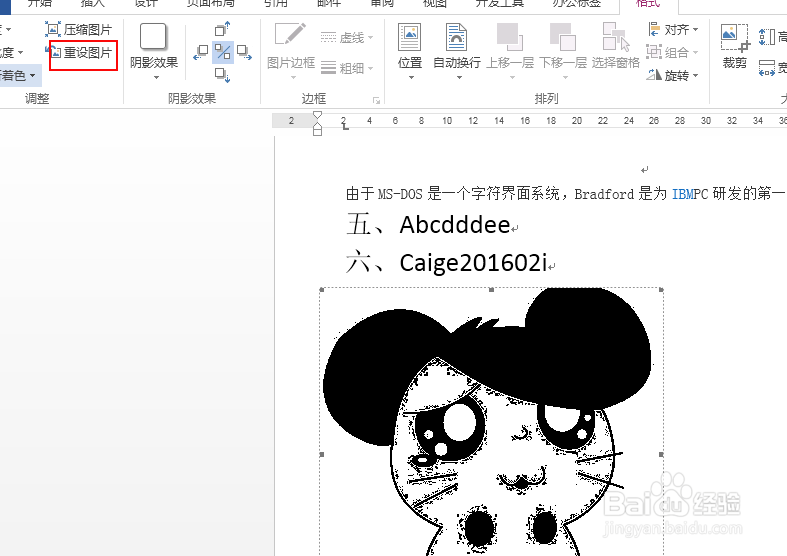Click Reset Picture (重设图片)
This screenshot has width=787, height=556.
(80, 53)
